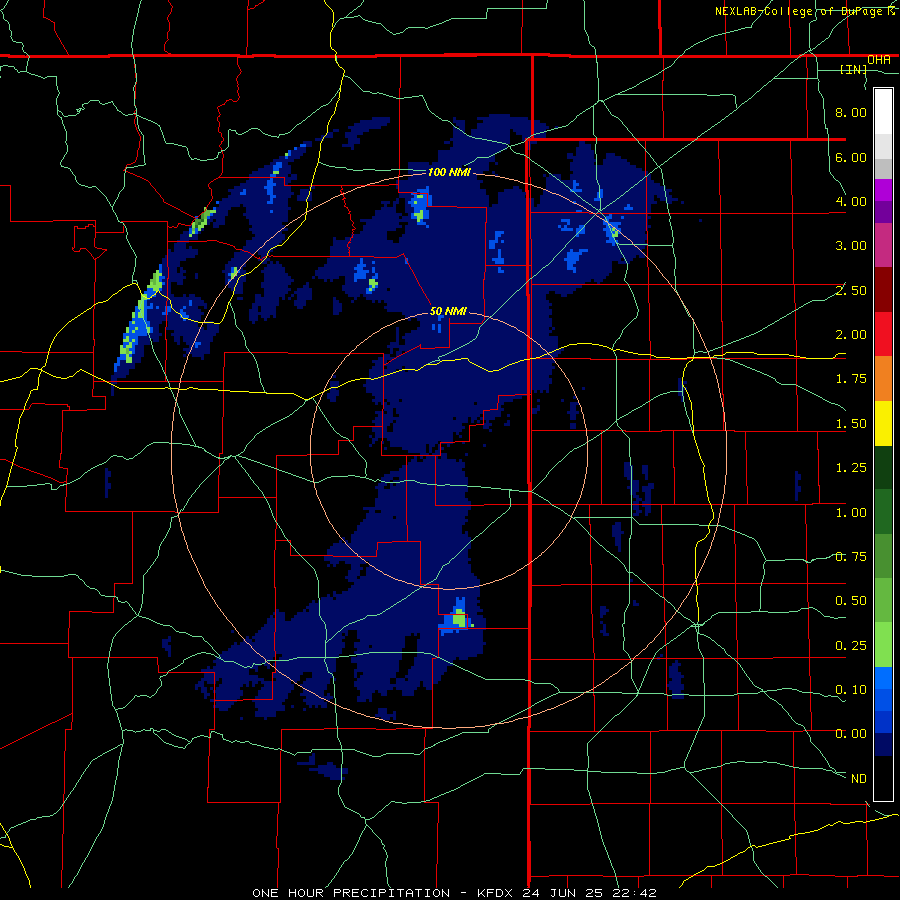900x900 pixels.
Task: Click the 50 NMI range ring label
Action: (448, 311)
